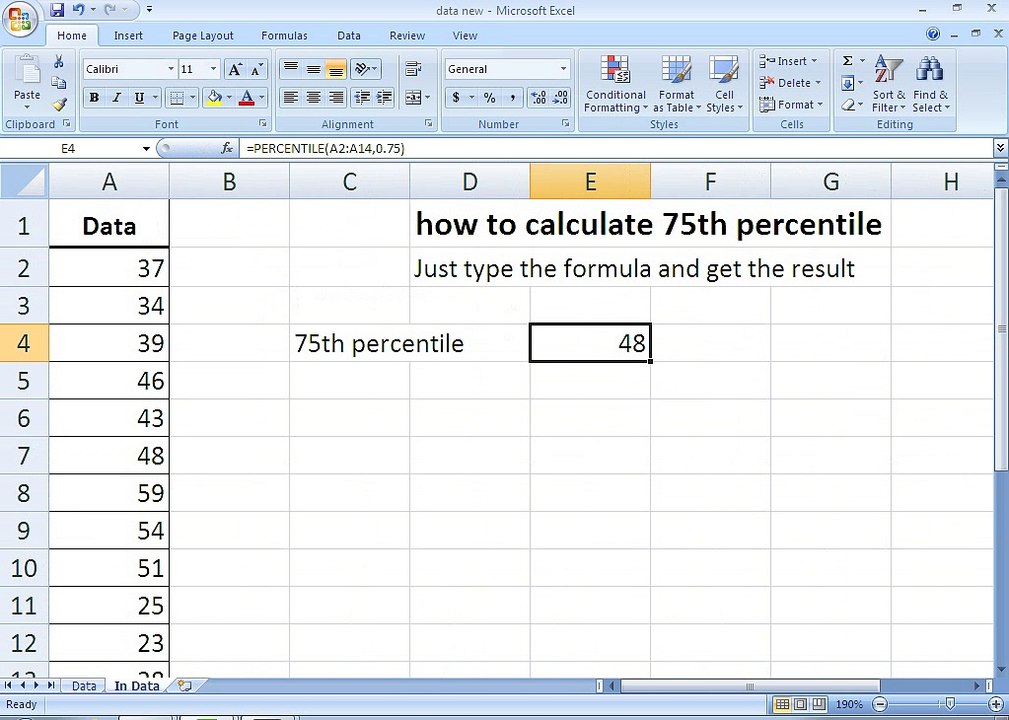Click the Office button logo

[x=19, y=19]
